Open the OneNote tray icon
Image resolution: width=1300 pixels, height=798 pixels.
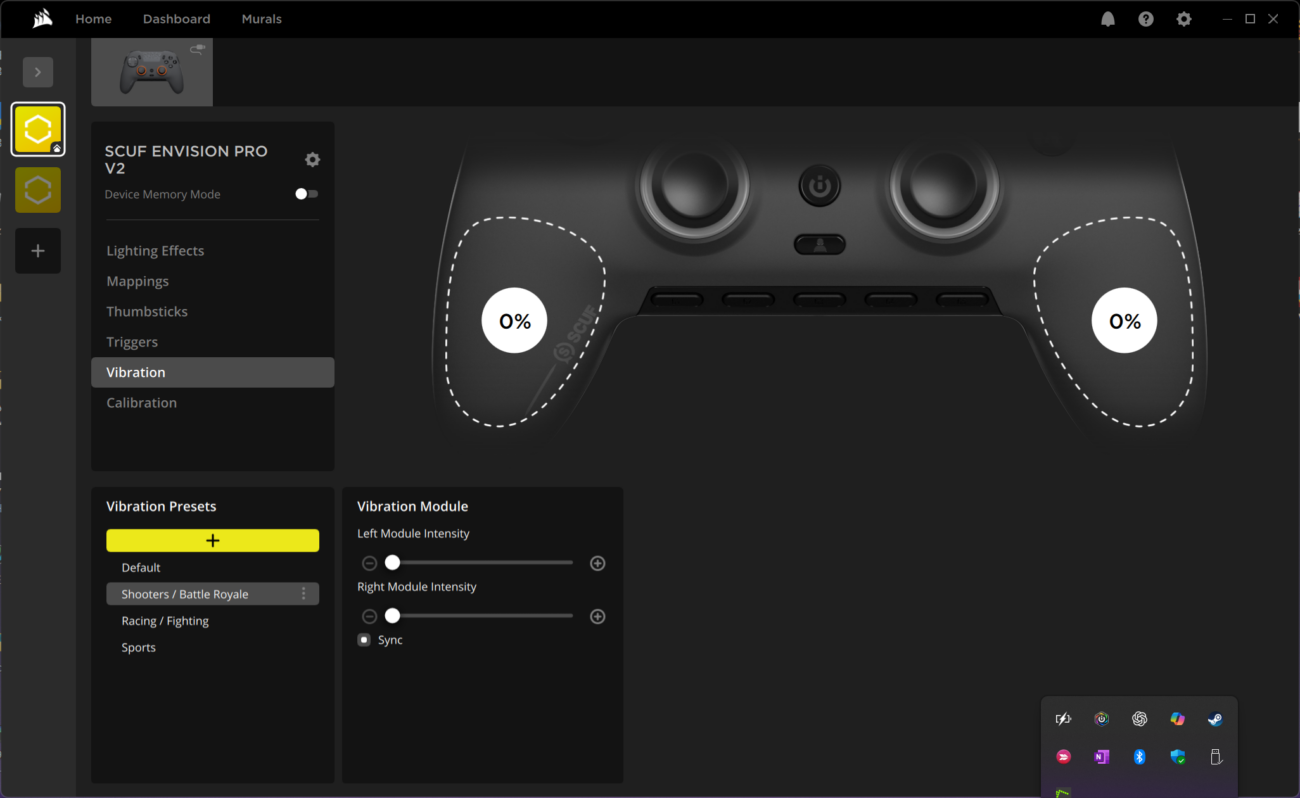1101,757
